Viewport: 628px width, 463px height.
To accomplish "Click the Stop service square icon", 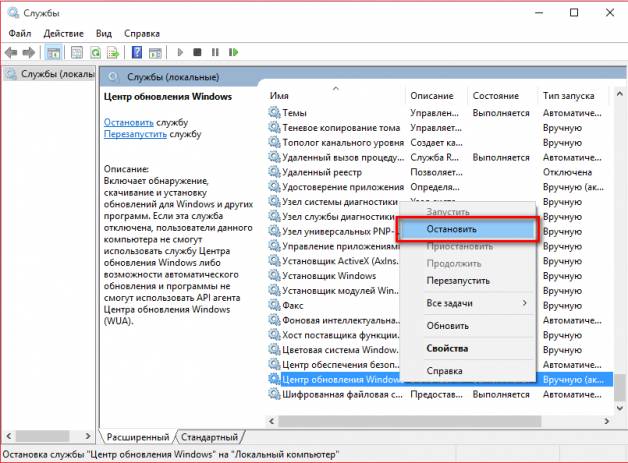I will pos(197,52).
